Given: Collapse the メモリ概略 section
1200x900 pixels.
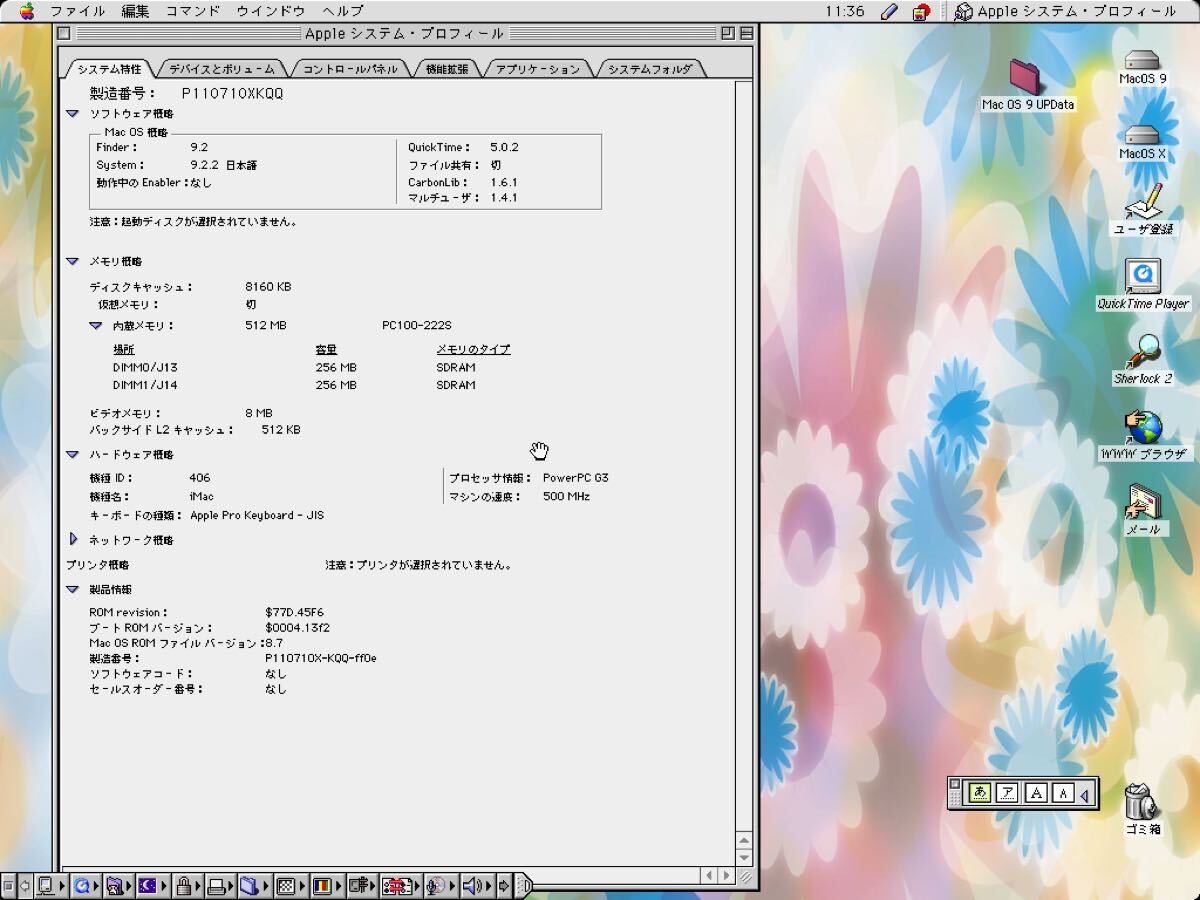Looking at the screenshot, I should point(72,261).
